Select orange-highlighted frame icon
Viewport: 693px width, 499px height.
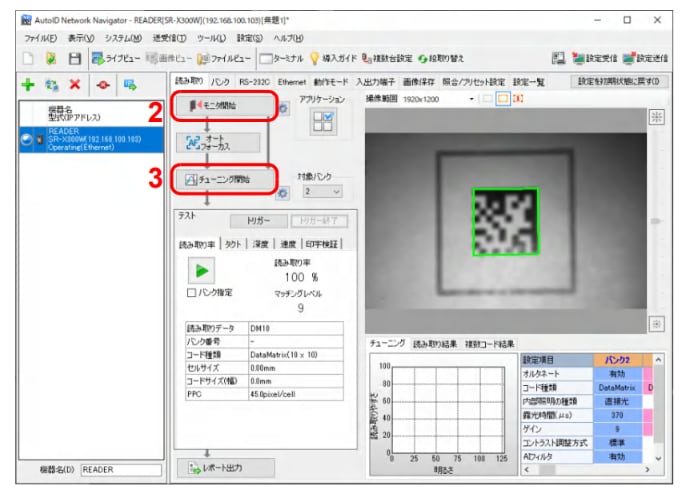(x=503, y=99)
